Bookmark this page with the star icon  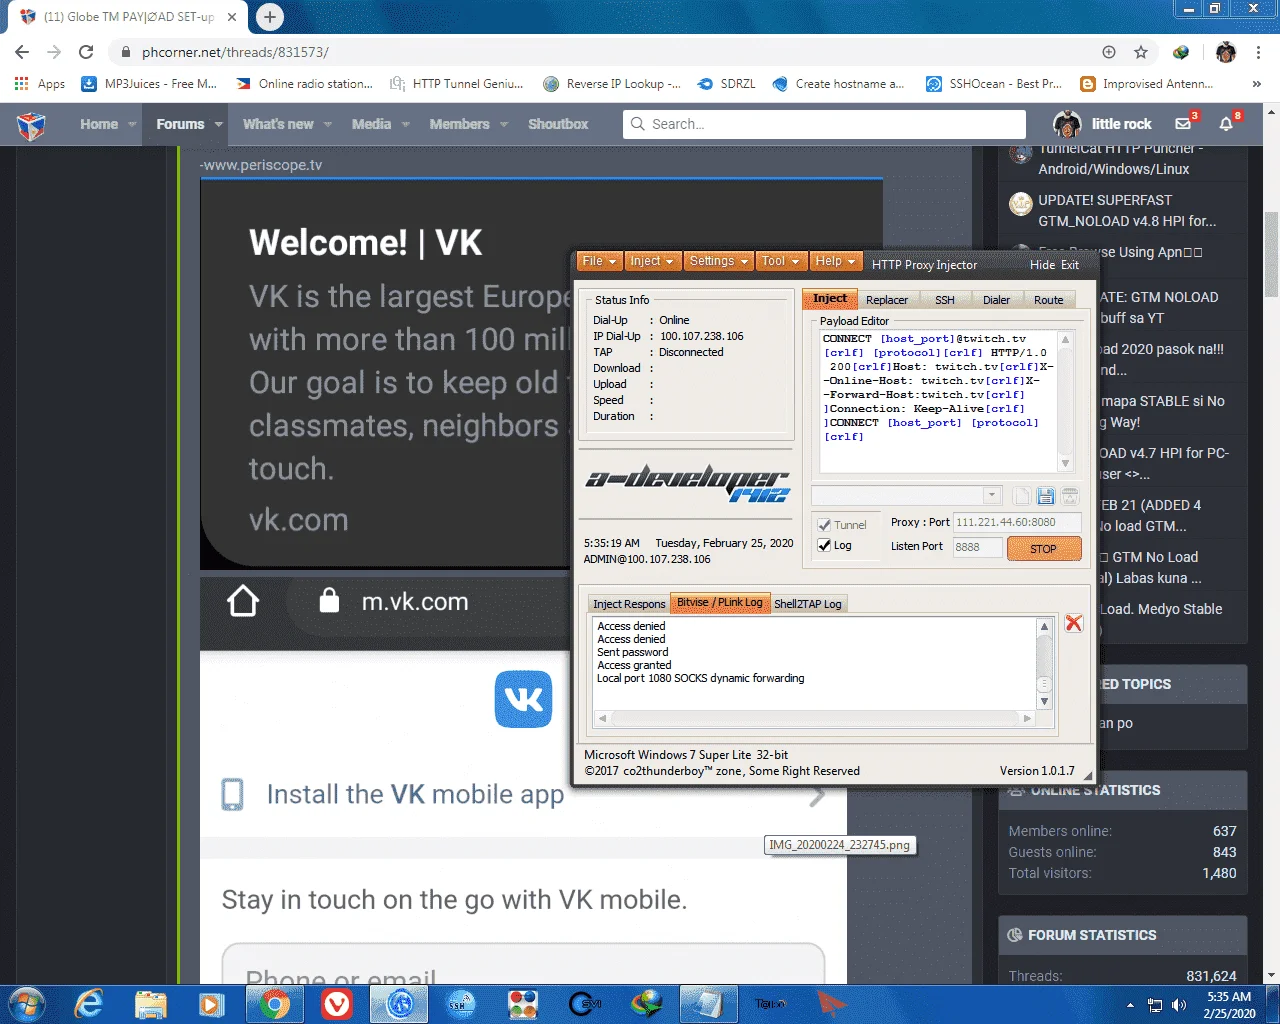[x=1141, y=52]
